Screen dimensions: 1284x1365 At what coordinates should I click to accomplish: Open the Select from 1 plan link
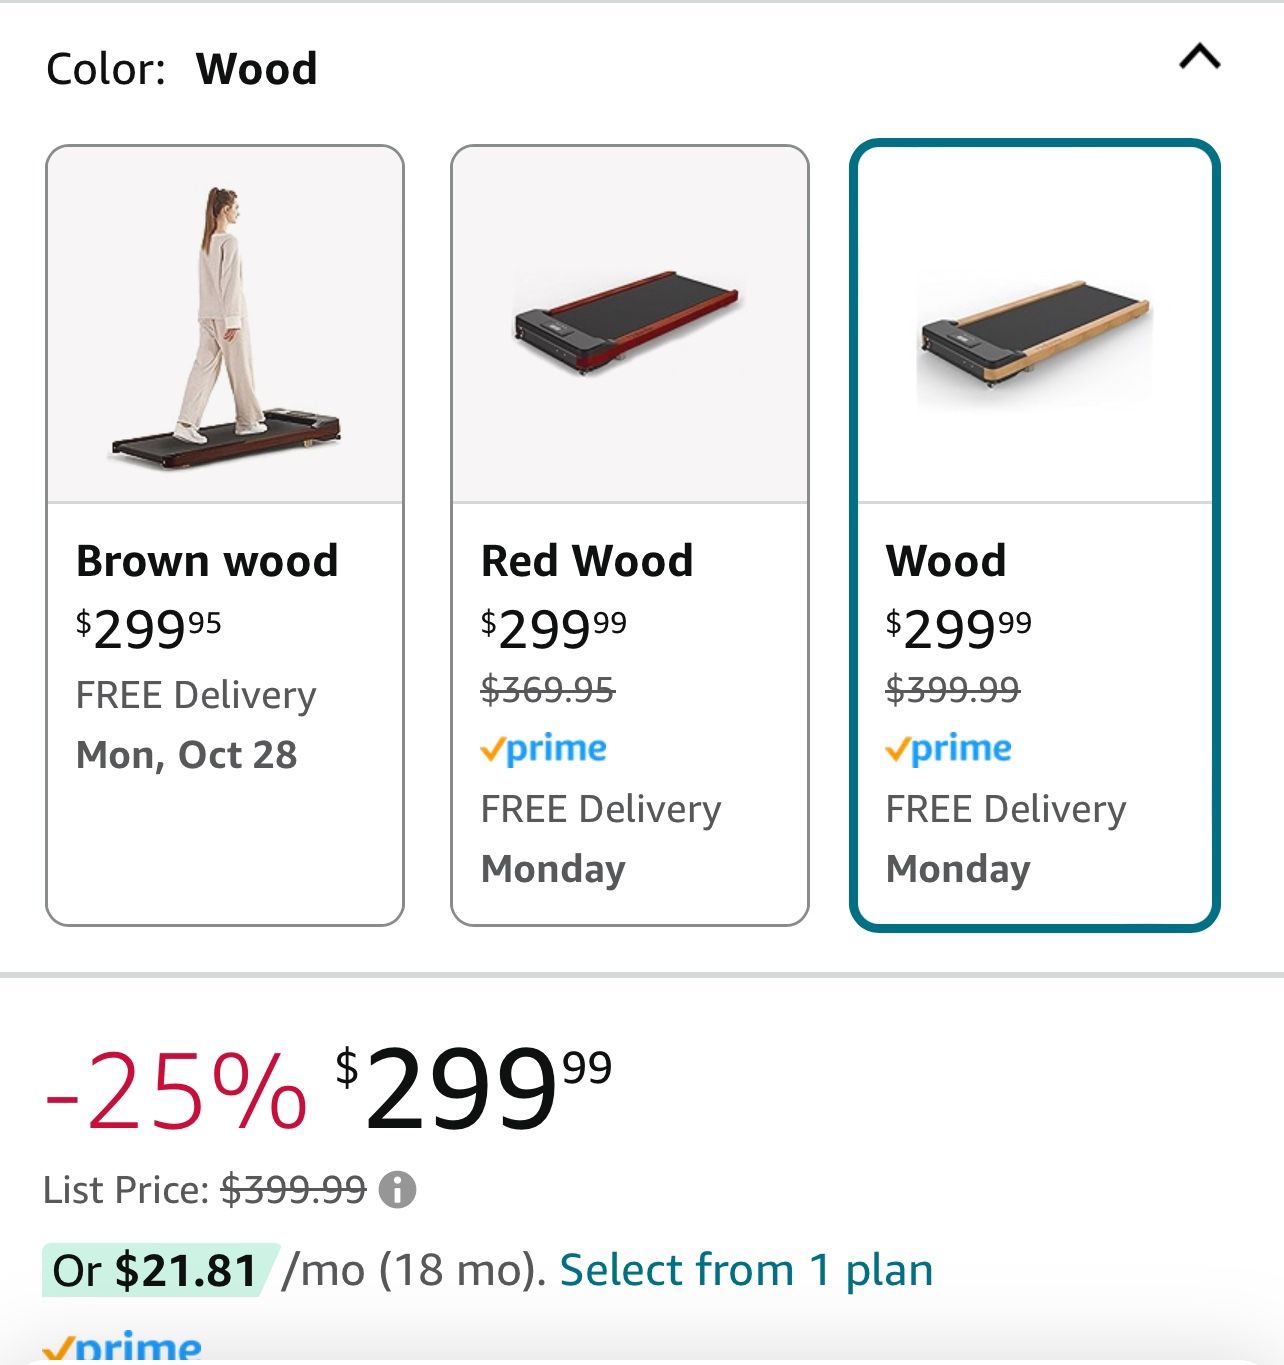[746, 1270]
